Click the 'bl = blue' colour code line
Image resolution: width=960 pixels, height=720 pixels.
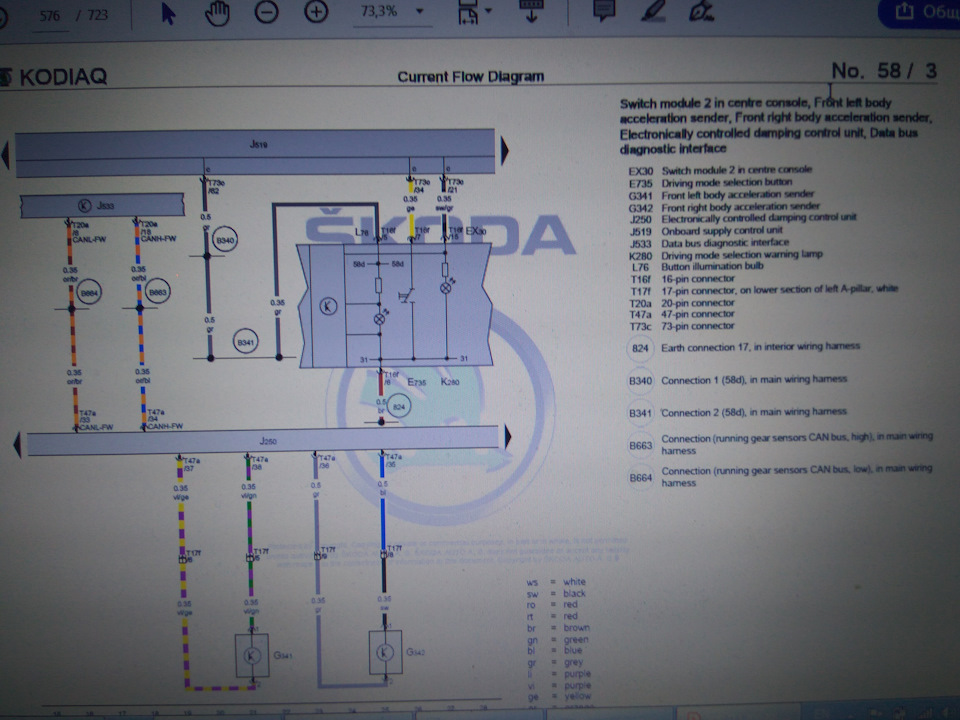[555, 650]
